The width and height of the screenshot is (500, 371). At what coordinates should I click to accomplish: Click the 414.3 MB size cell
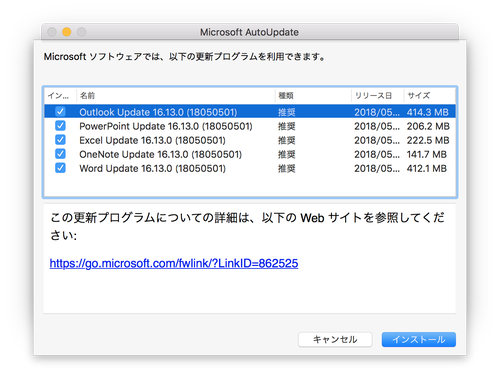coord(428,112)
